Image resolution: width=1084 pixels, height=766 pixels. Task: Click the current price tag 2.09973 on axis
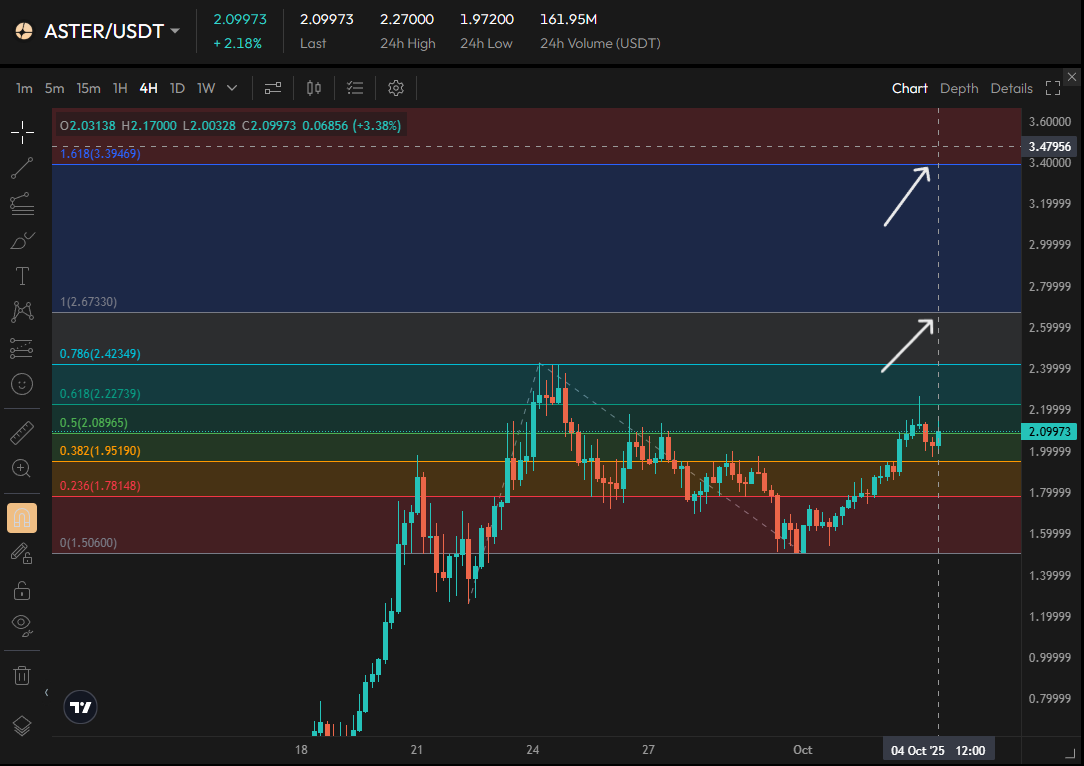click(x=1049, y=431)
